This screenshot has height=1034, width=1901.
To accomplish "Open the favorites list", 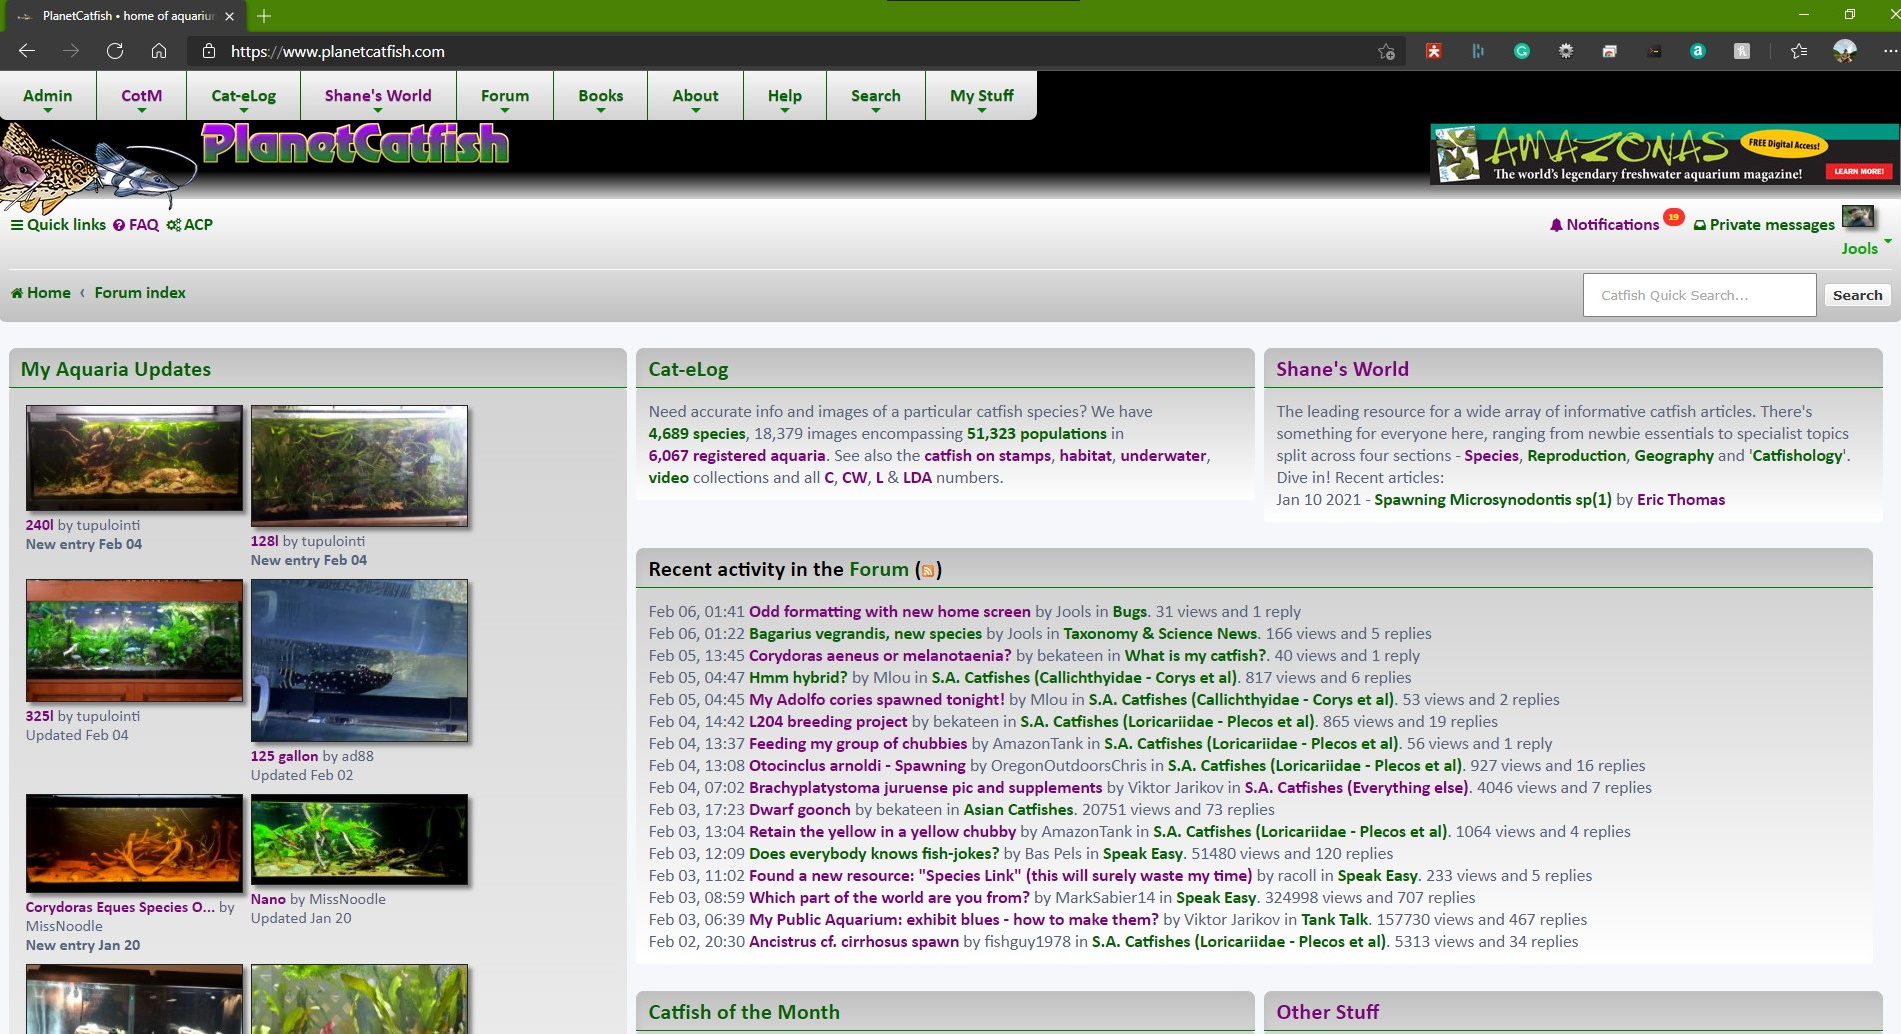I will 1799,51.
